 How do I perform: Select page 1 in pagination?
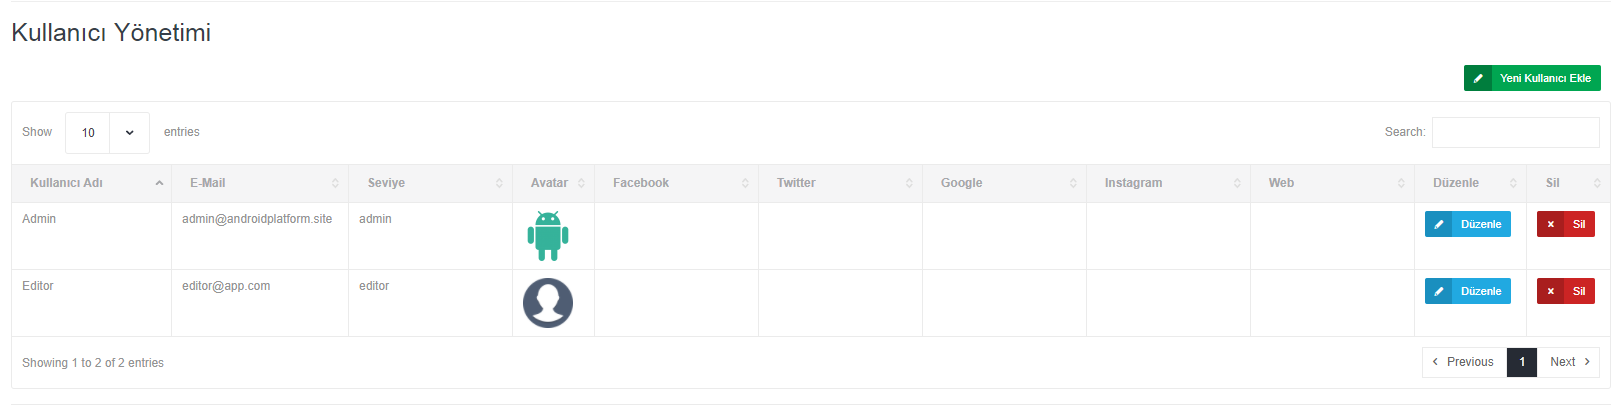tap(1522, 362)
